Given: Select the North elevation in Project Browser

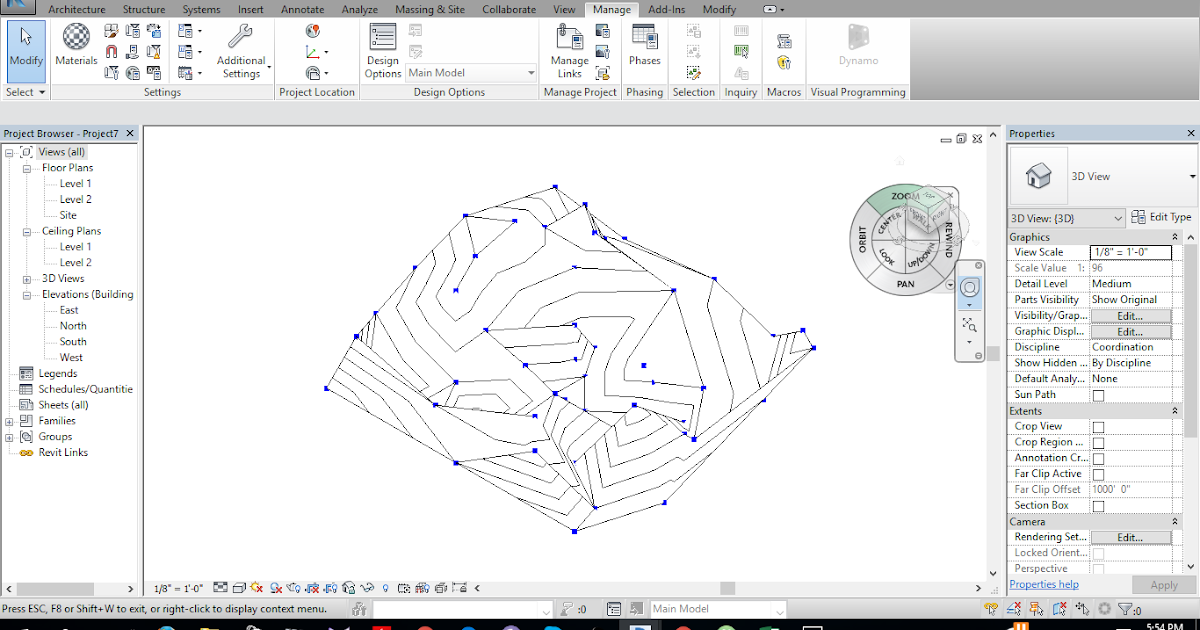Looking at the screenshot, I should (x=71, y=325).
